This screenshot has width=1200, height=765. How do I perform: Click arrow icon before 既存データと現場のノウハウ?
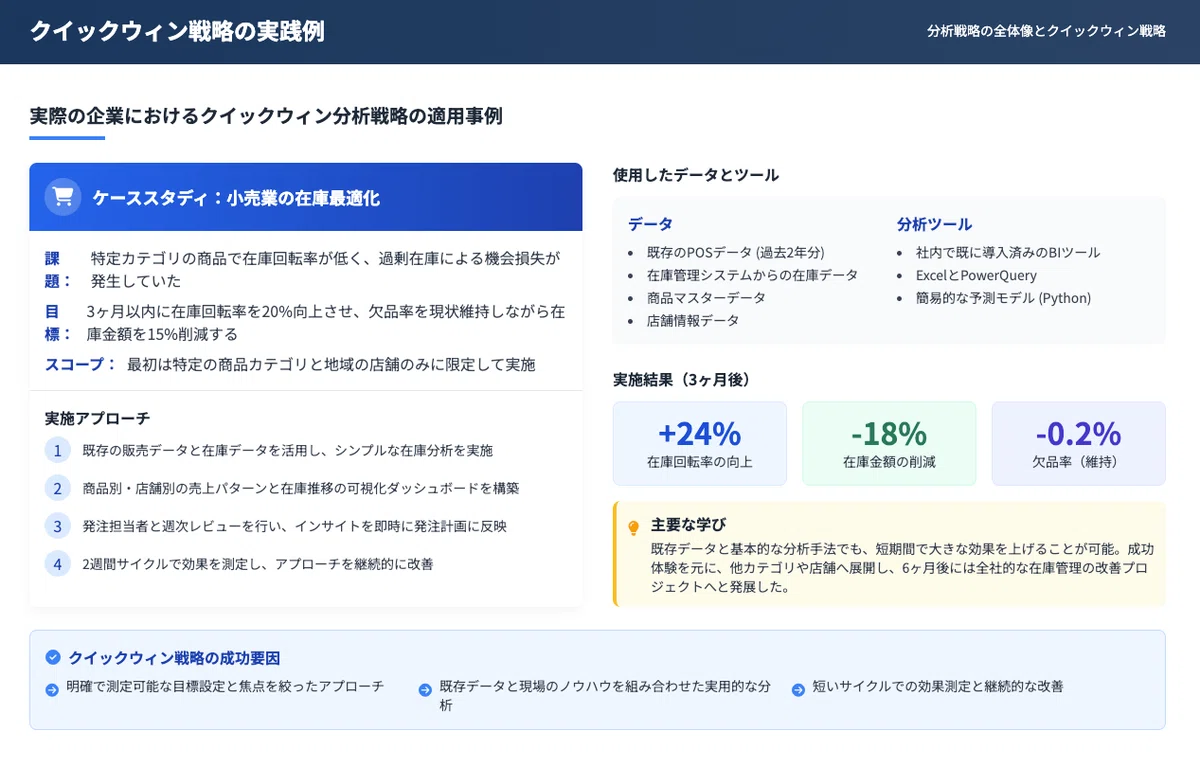coord(425,689)
